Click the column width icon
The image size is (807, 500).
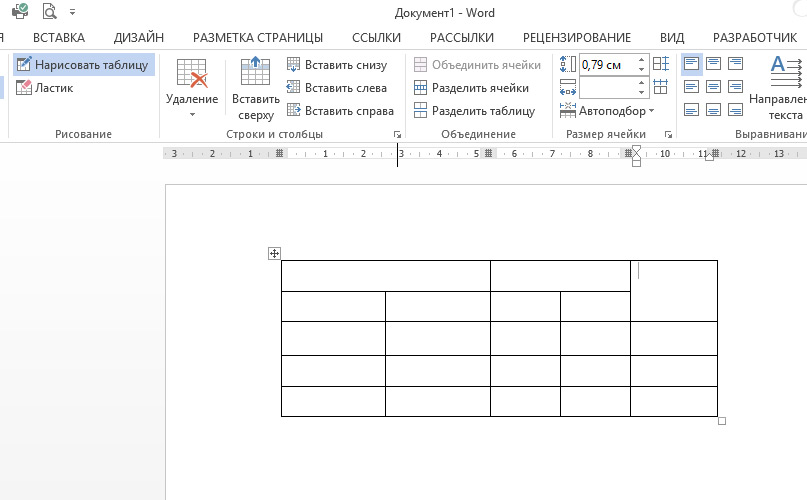[x=568, y=88]
